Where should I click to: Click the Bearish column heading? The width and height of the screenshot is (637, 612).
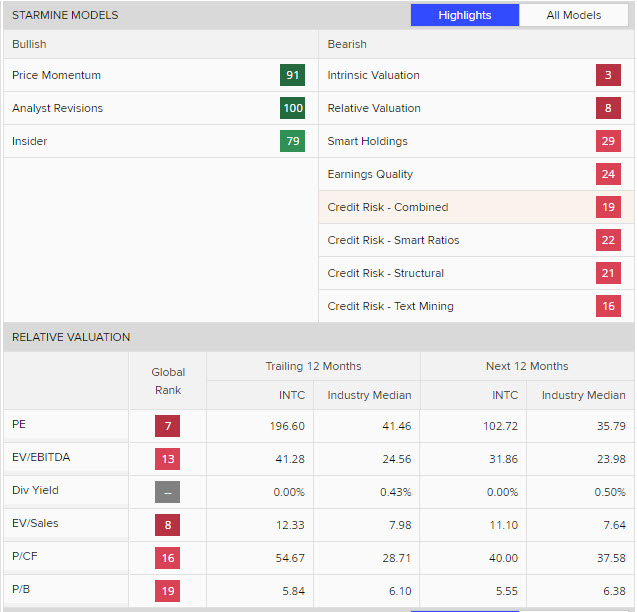click(347, 44)
